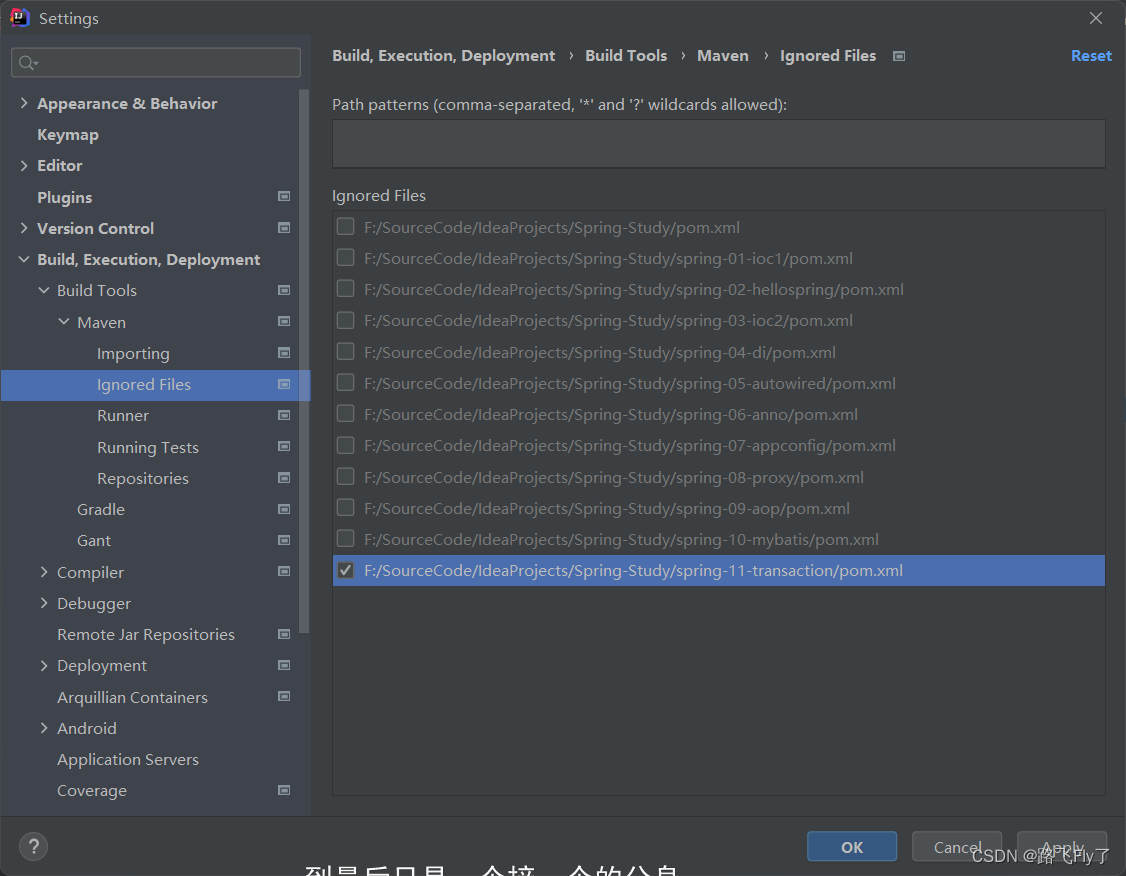The height and width of the screenshot is (876, 1126).
Task: Click the settings tree vertical scrollbar
Action: [x=304, y=361]
